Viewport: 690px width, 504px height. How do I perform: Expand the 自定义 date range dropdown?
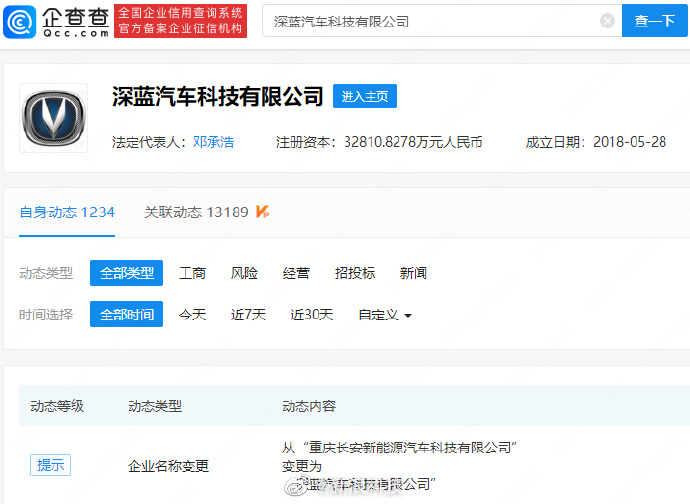tap(385, 314)
